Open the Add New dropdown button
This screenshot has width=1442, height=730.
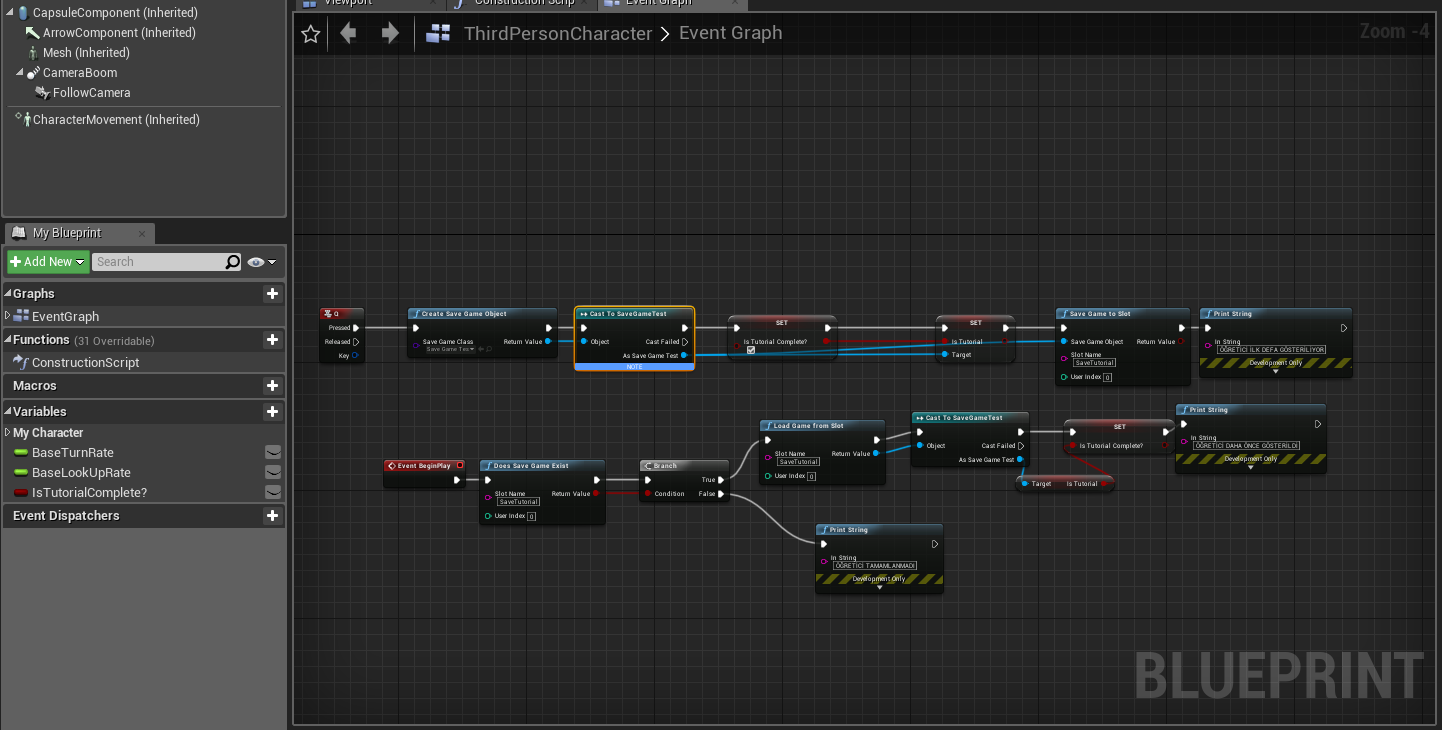coord(48,262)
